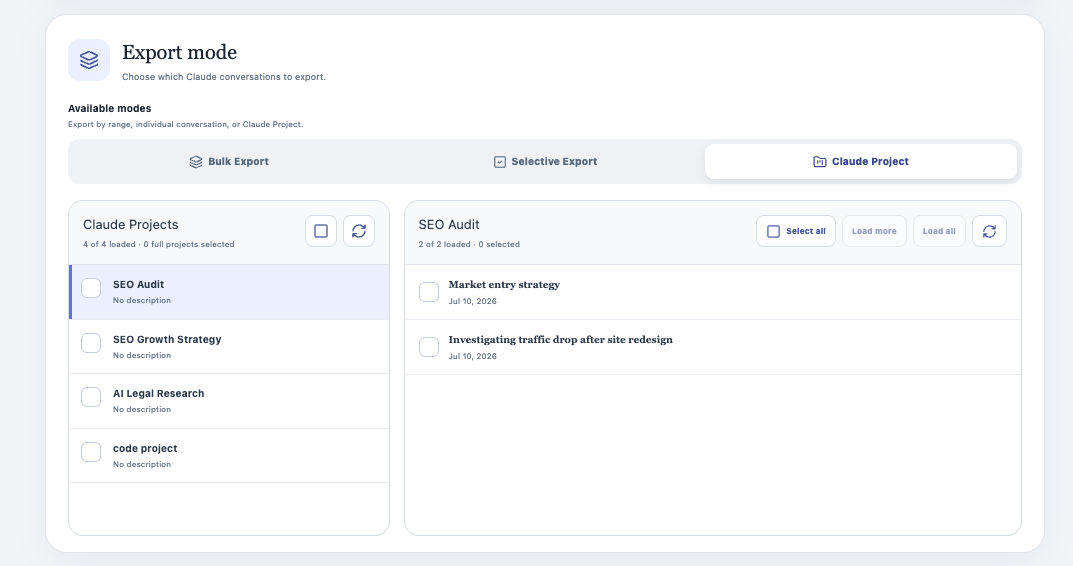The width and height of the screenshot is (1073, 566).
Task: Select the SEO Audit project row
Action: 229,292
